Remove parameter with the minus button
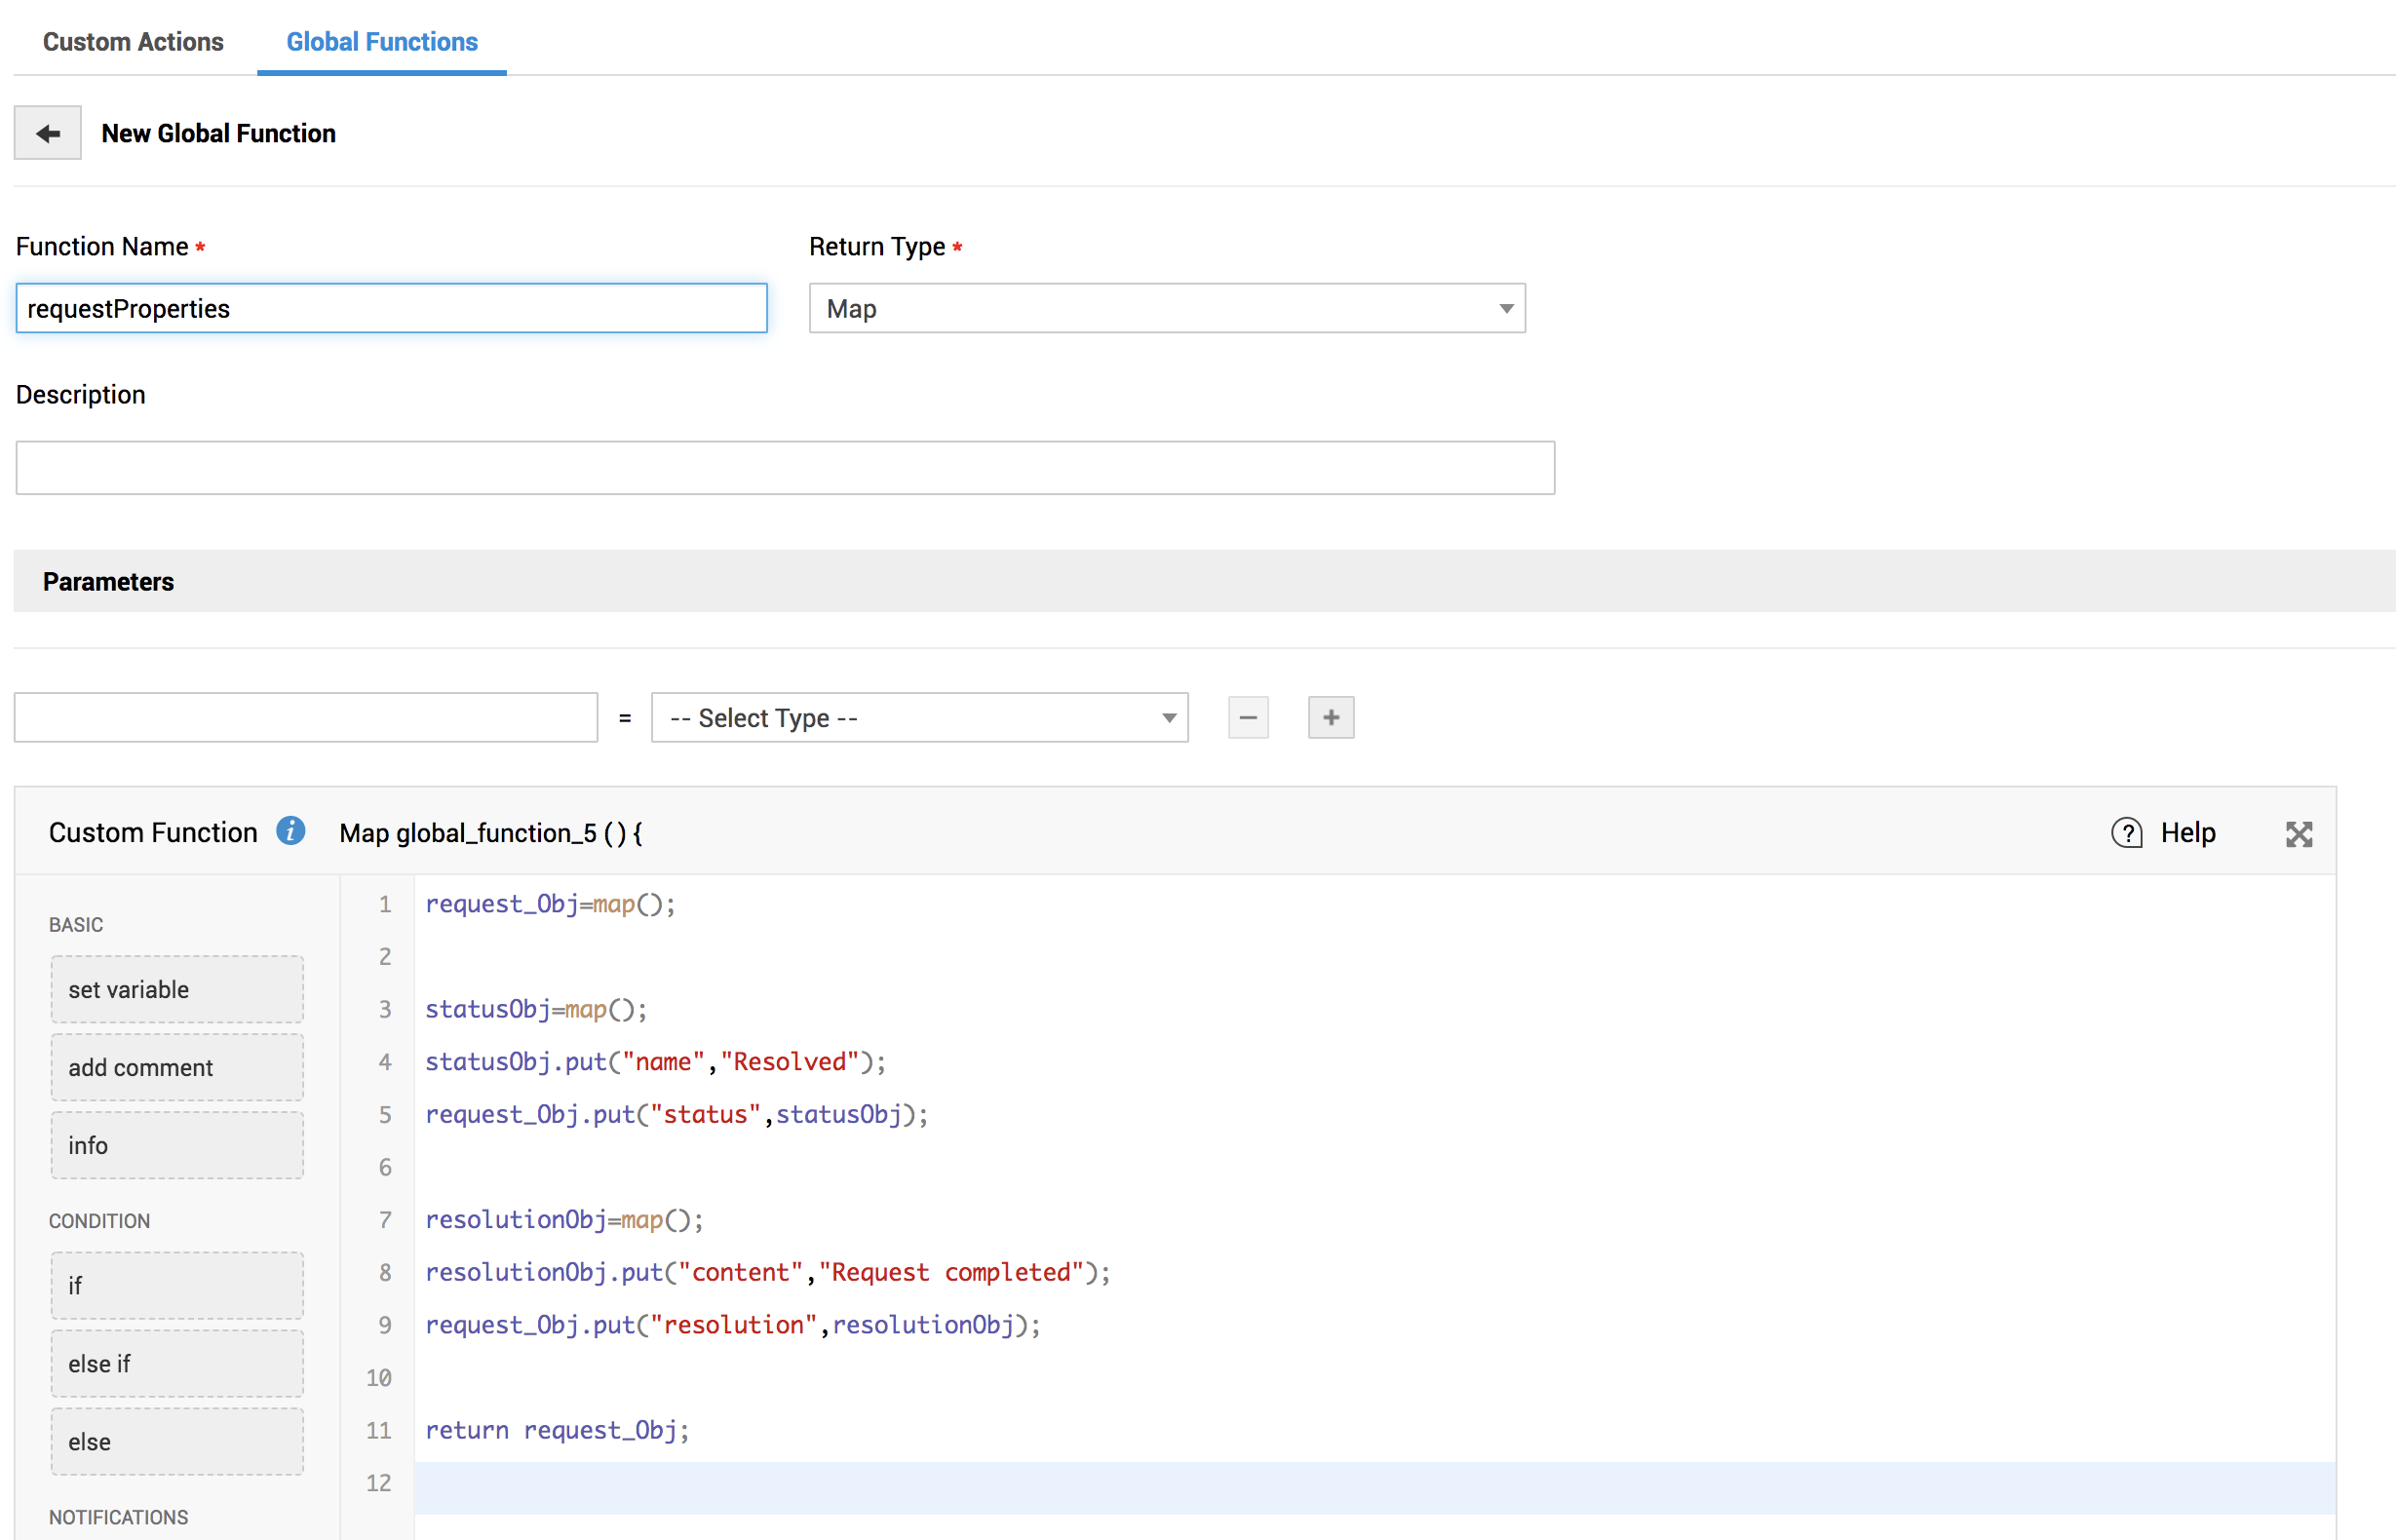Screen dimensions: 2396x1540 click(1247, 717)
